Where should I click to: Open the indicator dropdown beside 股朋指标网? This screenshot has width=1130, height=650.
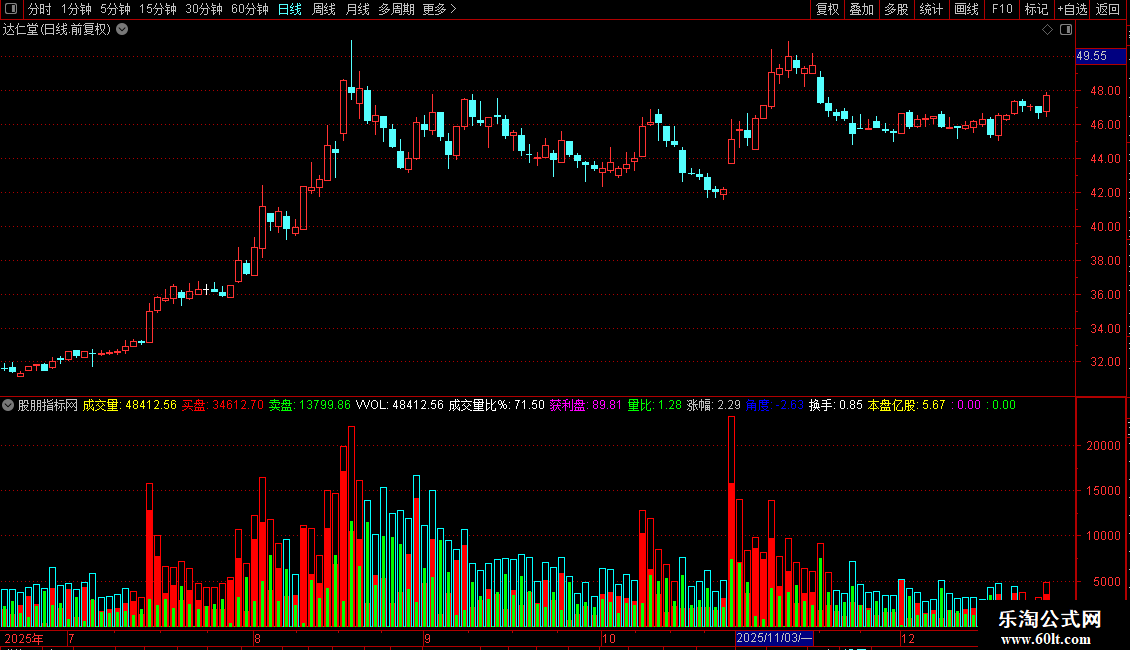point(8,405)
